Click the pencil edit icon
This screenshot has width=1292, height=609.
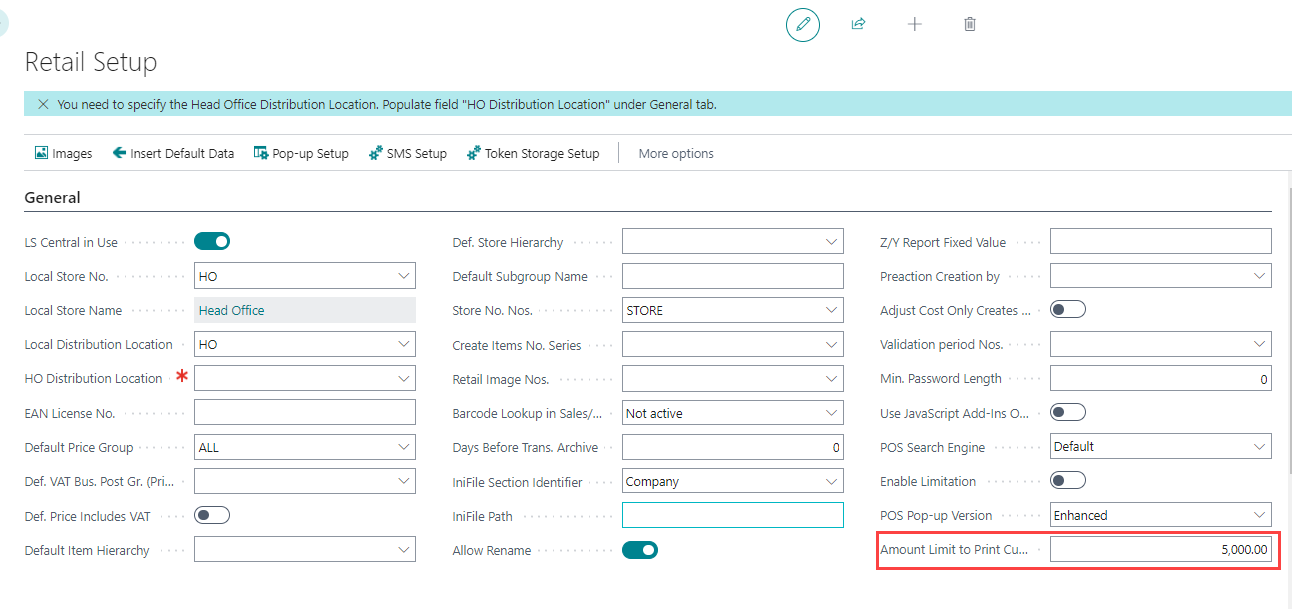click(x=803, y=24)
